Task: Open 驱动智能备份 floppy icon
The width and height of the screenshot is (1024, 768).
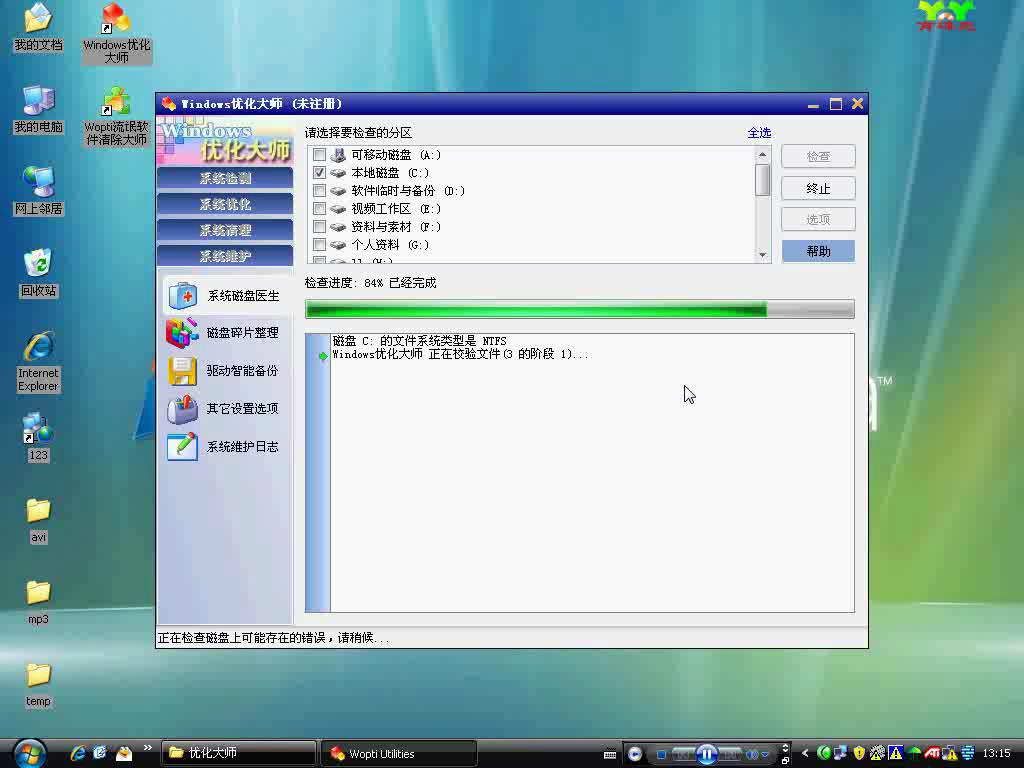Action: coord(182,371)
